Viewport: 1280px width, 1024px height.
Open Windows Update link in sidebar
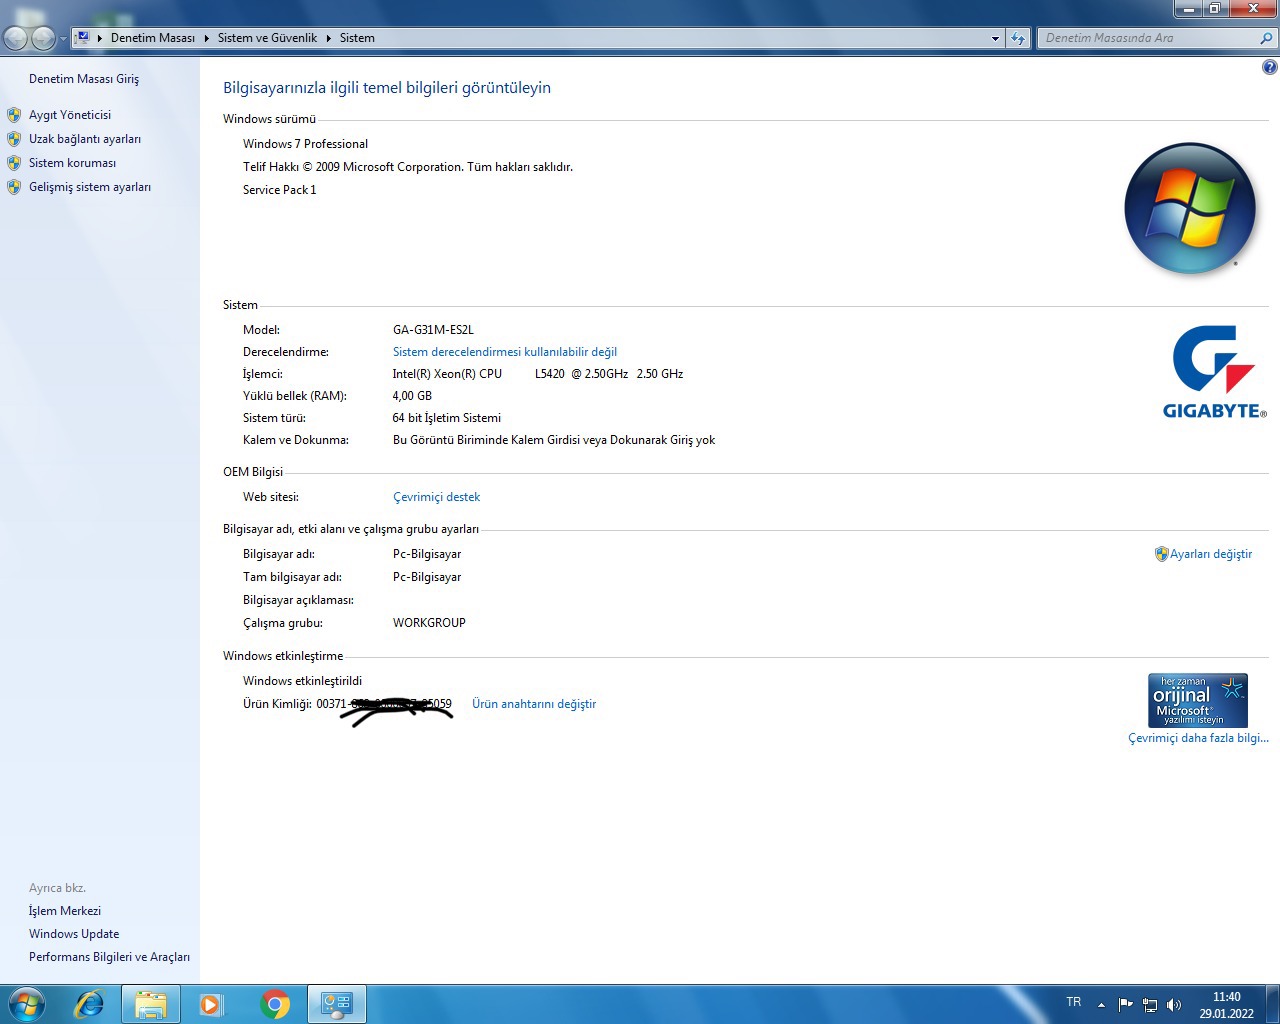click(x=74, y=934)
